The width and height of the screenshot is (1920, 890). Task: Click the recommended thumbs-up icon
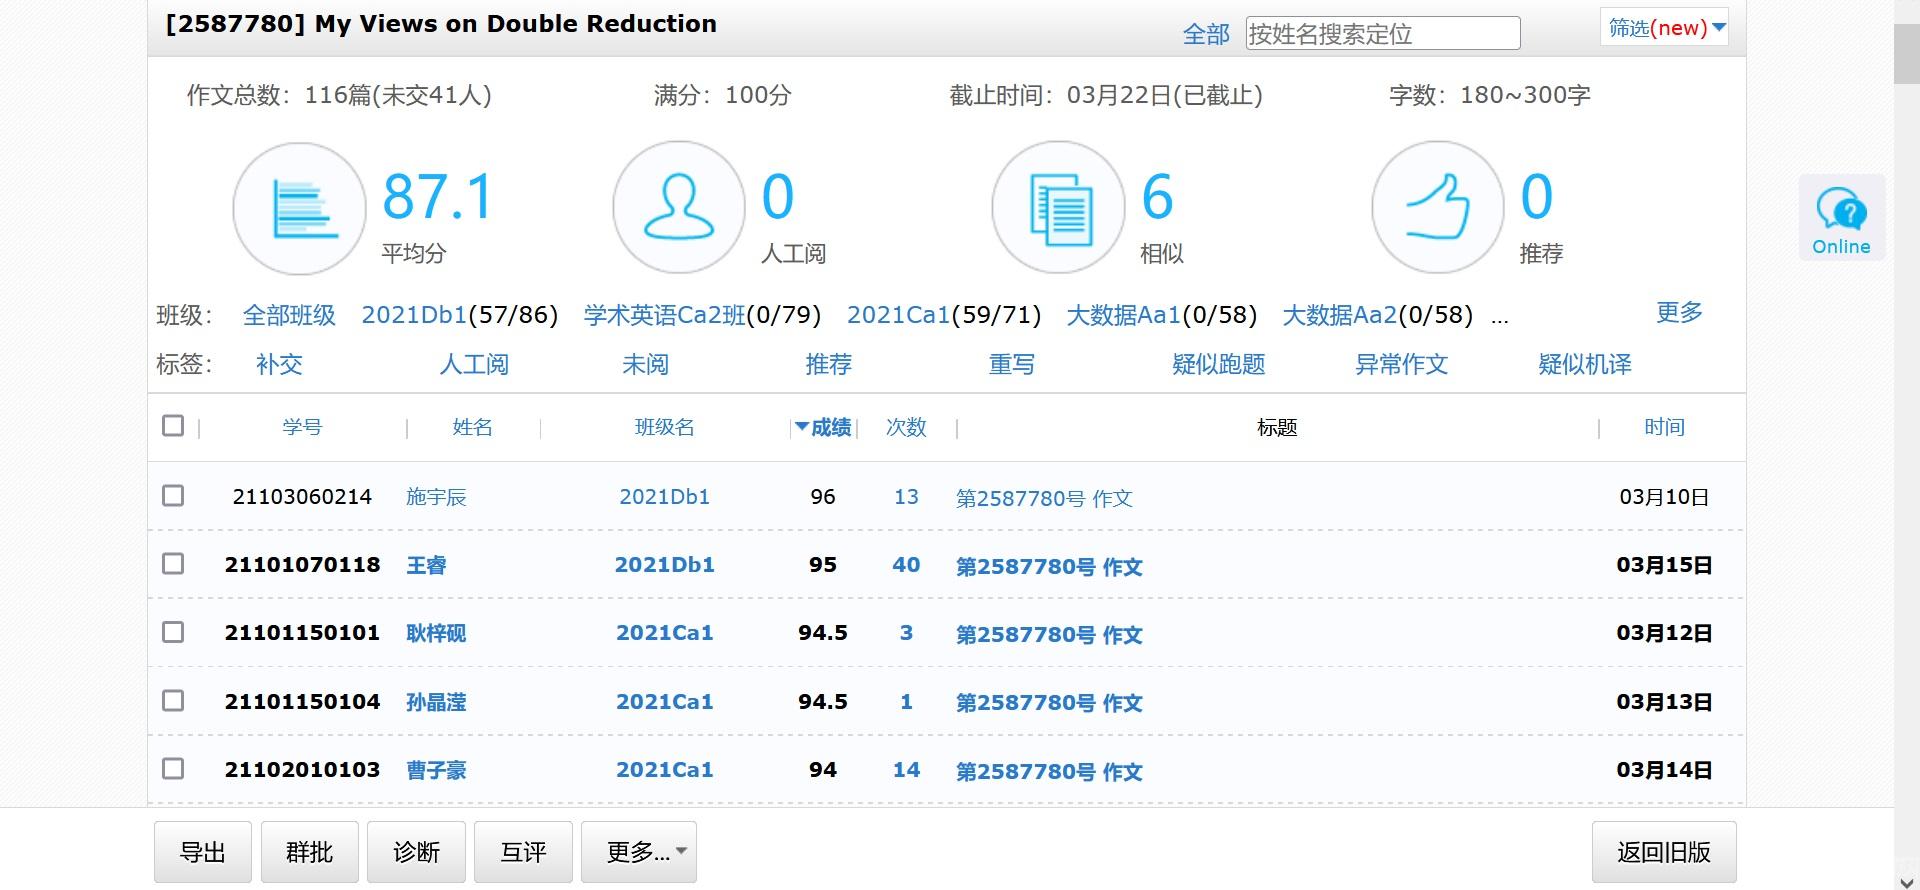(x=1437, y=208)
